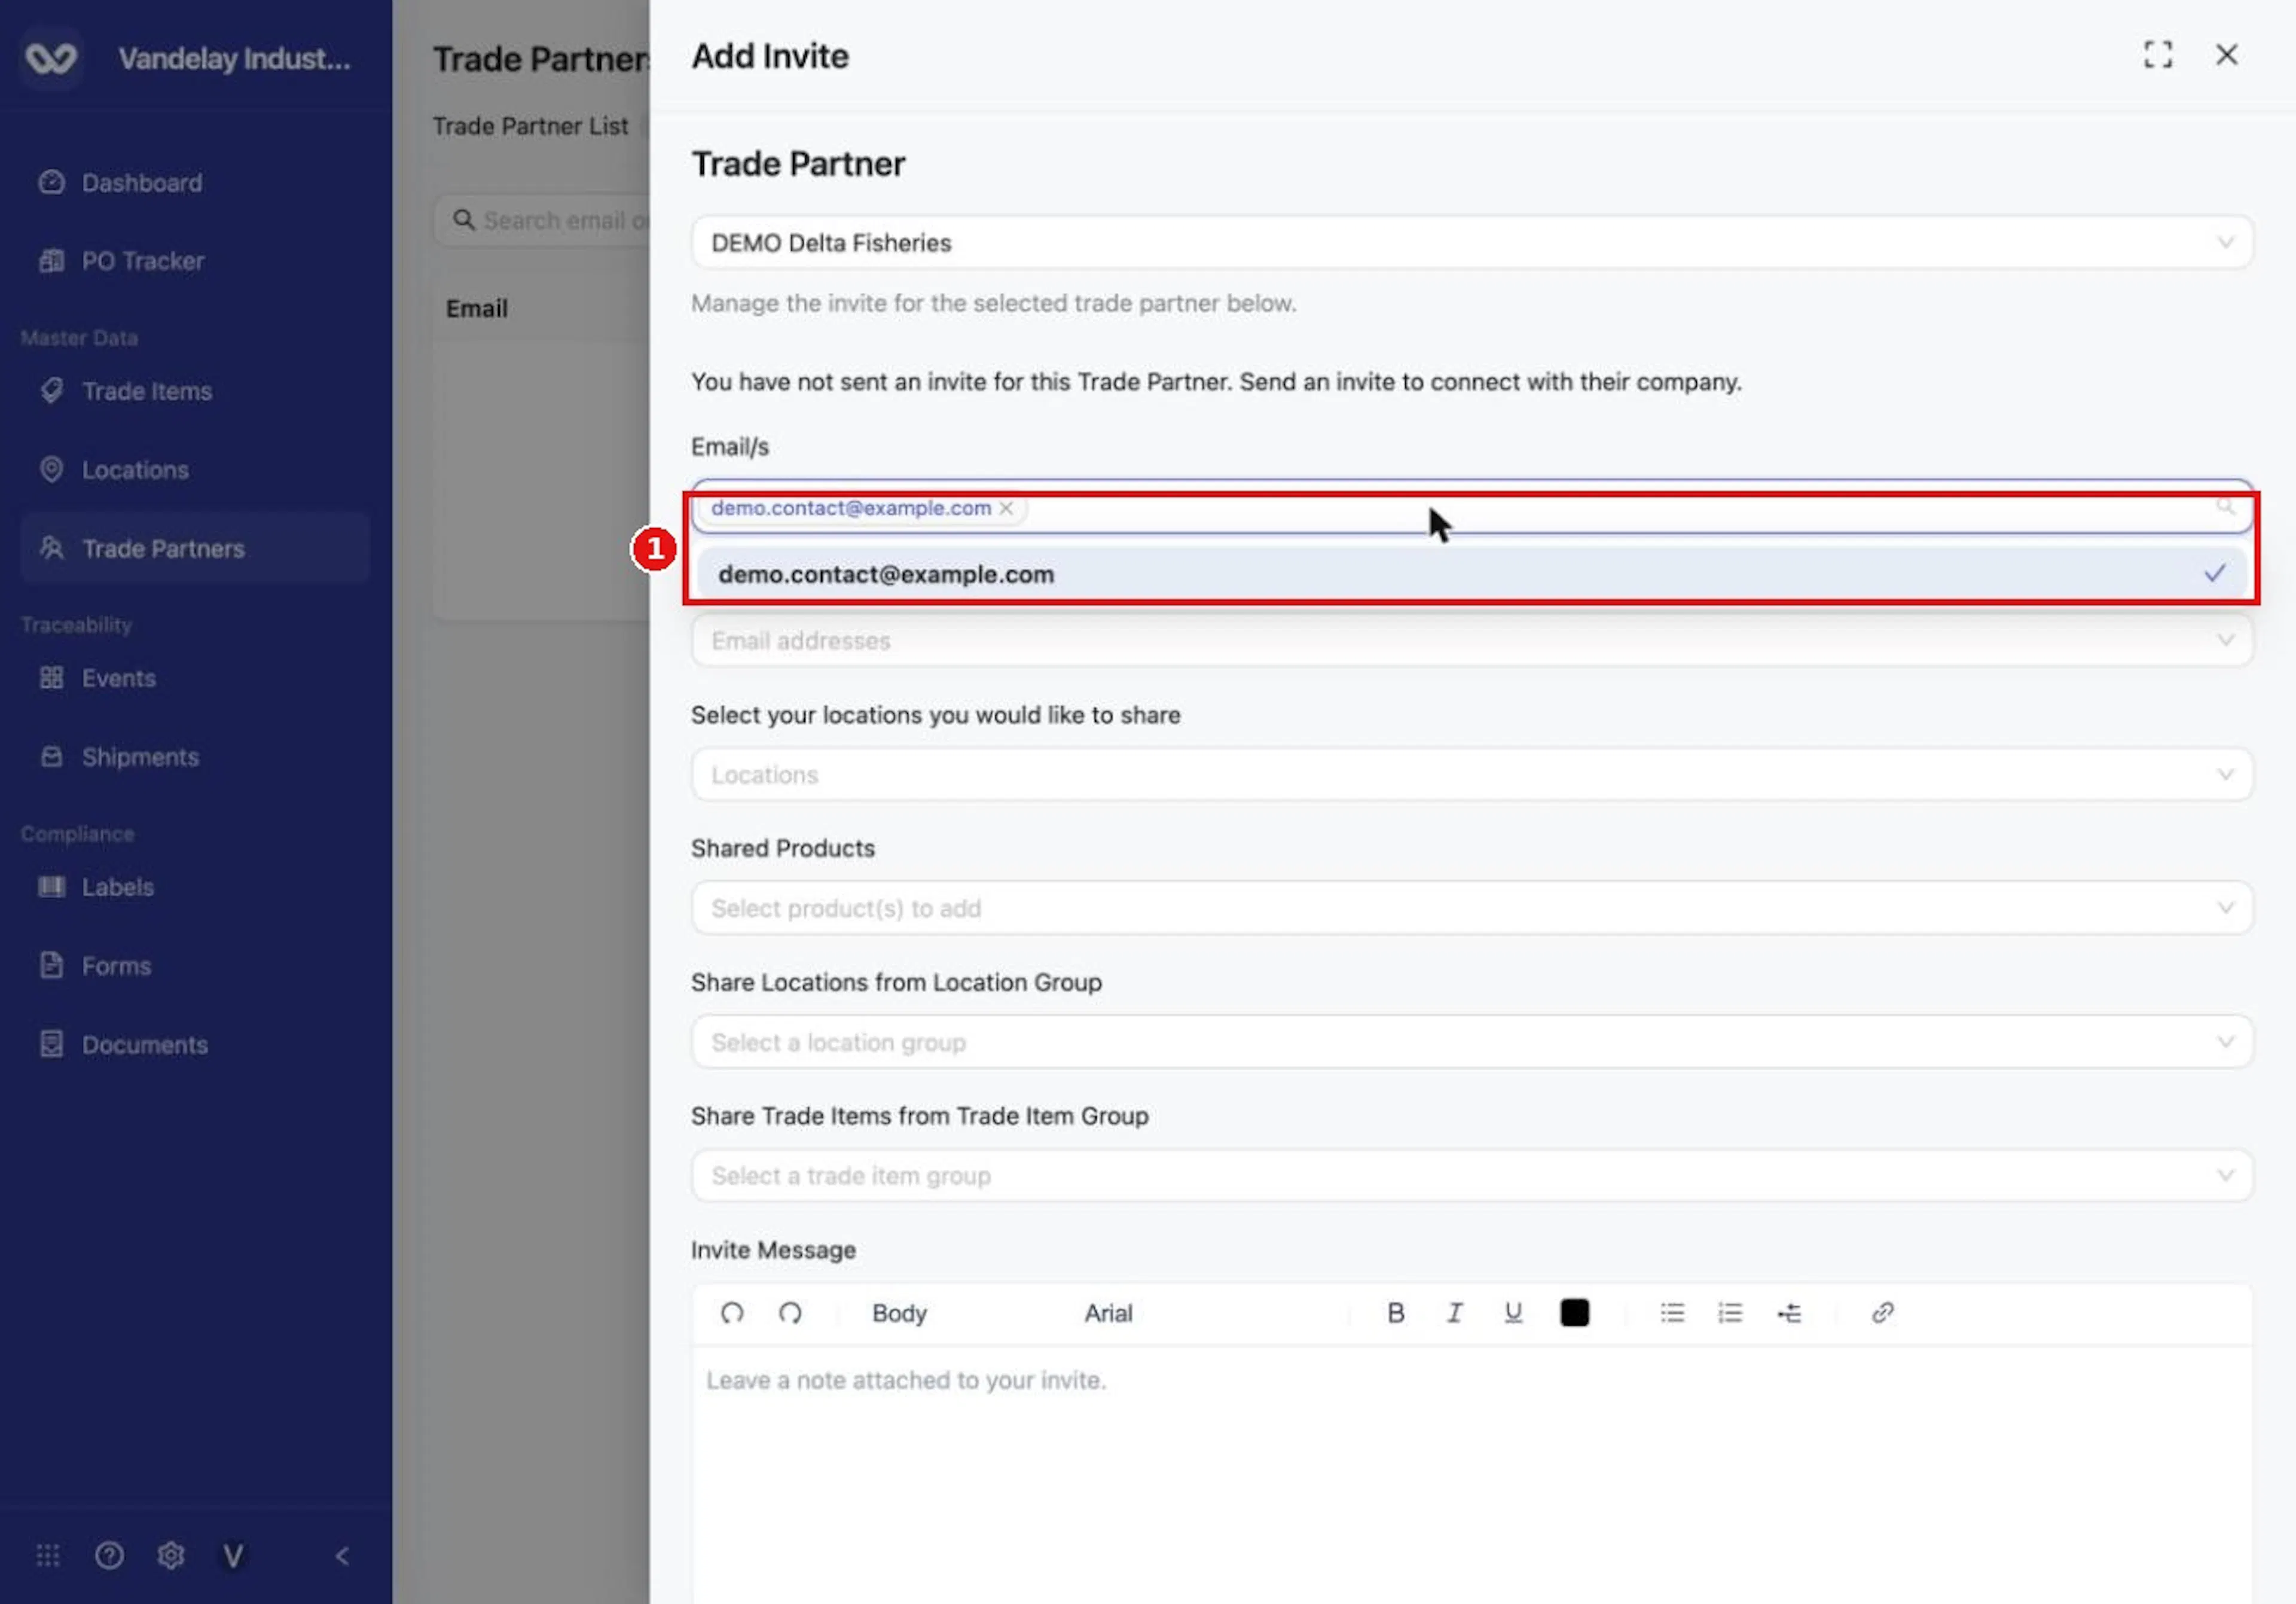Screen dimensions: 2296x1604
Task: Expand the Add Invite panel fullscreen
Action: pos(2158,54)
